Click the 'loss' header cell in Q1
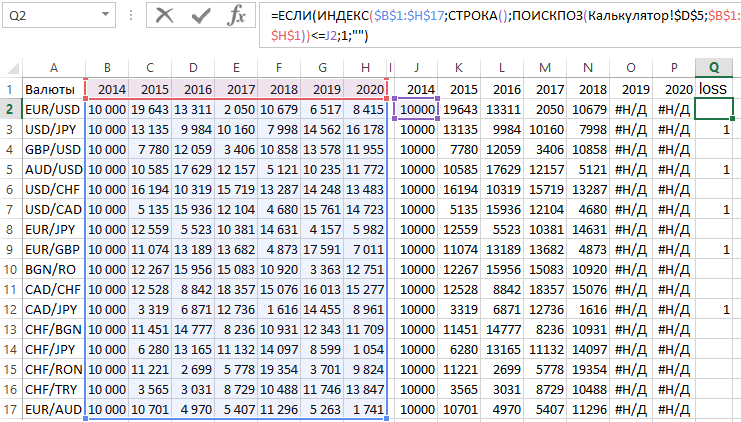Image resolution: width=741 pixels, height=422 pixels. pyautogui.click(x=714, y=89)
